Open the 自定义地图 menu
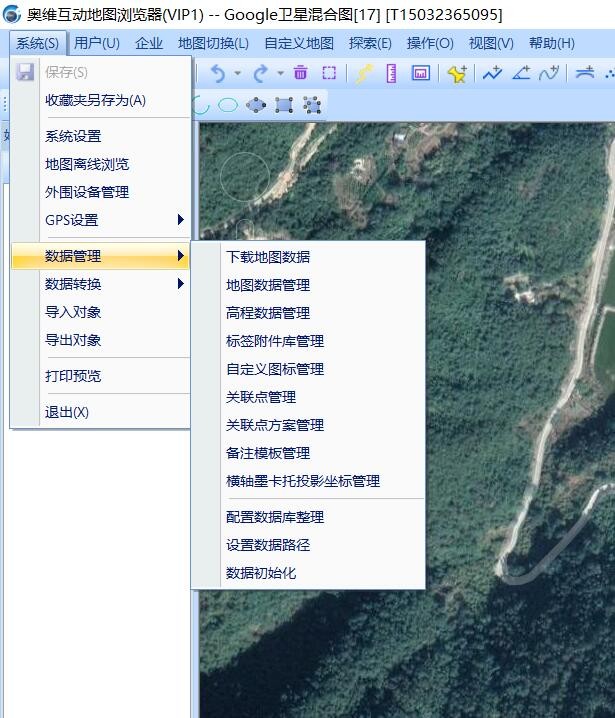Screen dimensions: 615x718 click(x=299, y=44)
